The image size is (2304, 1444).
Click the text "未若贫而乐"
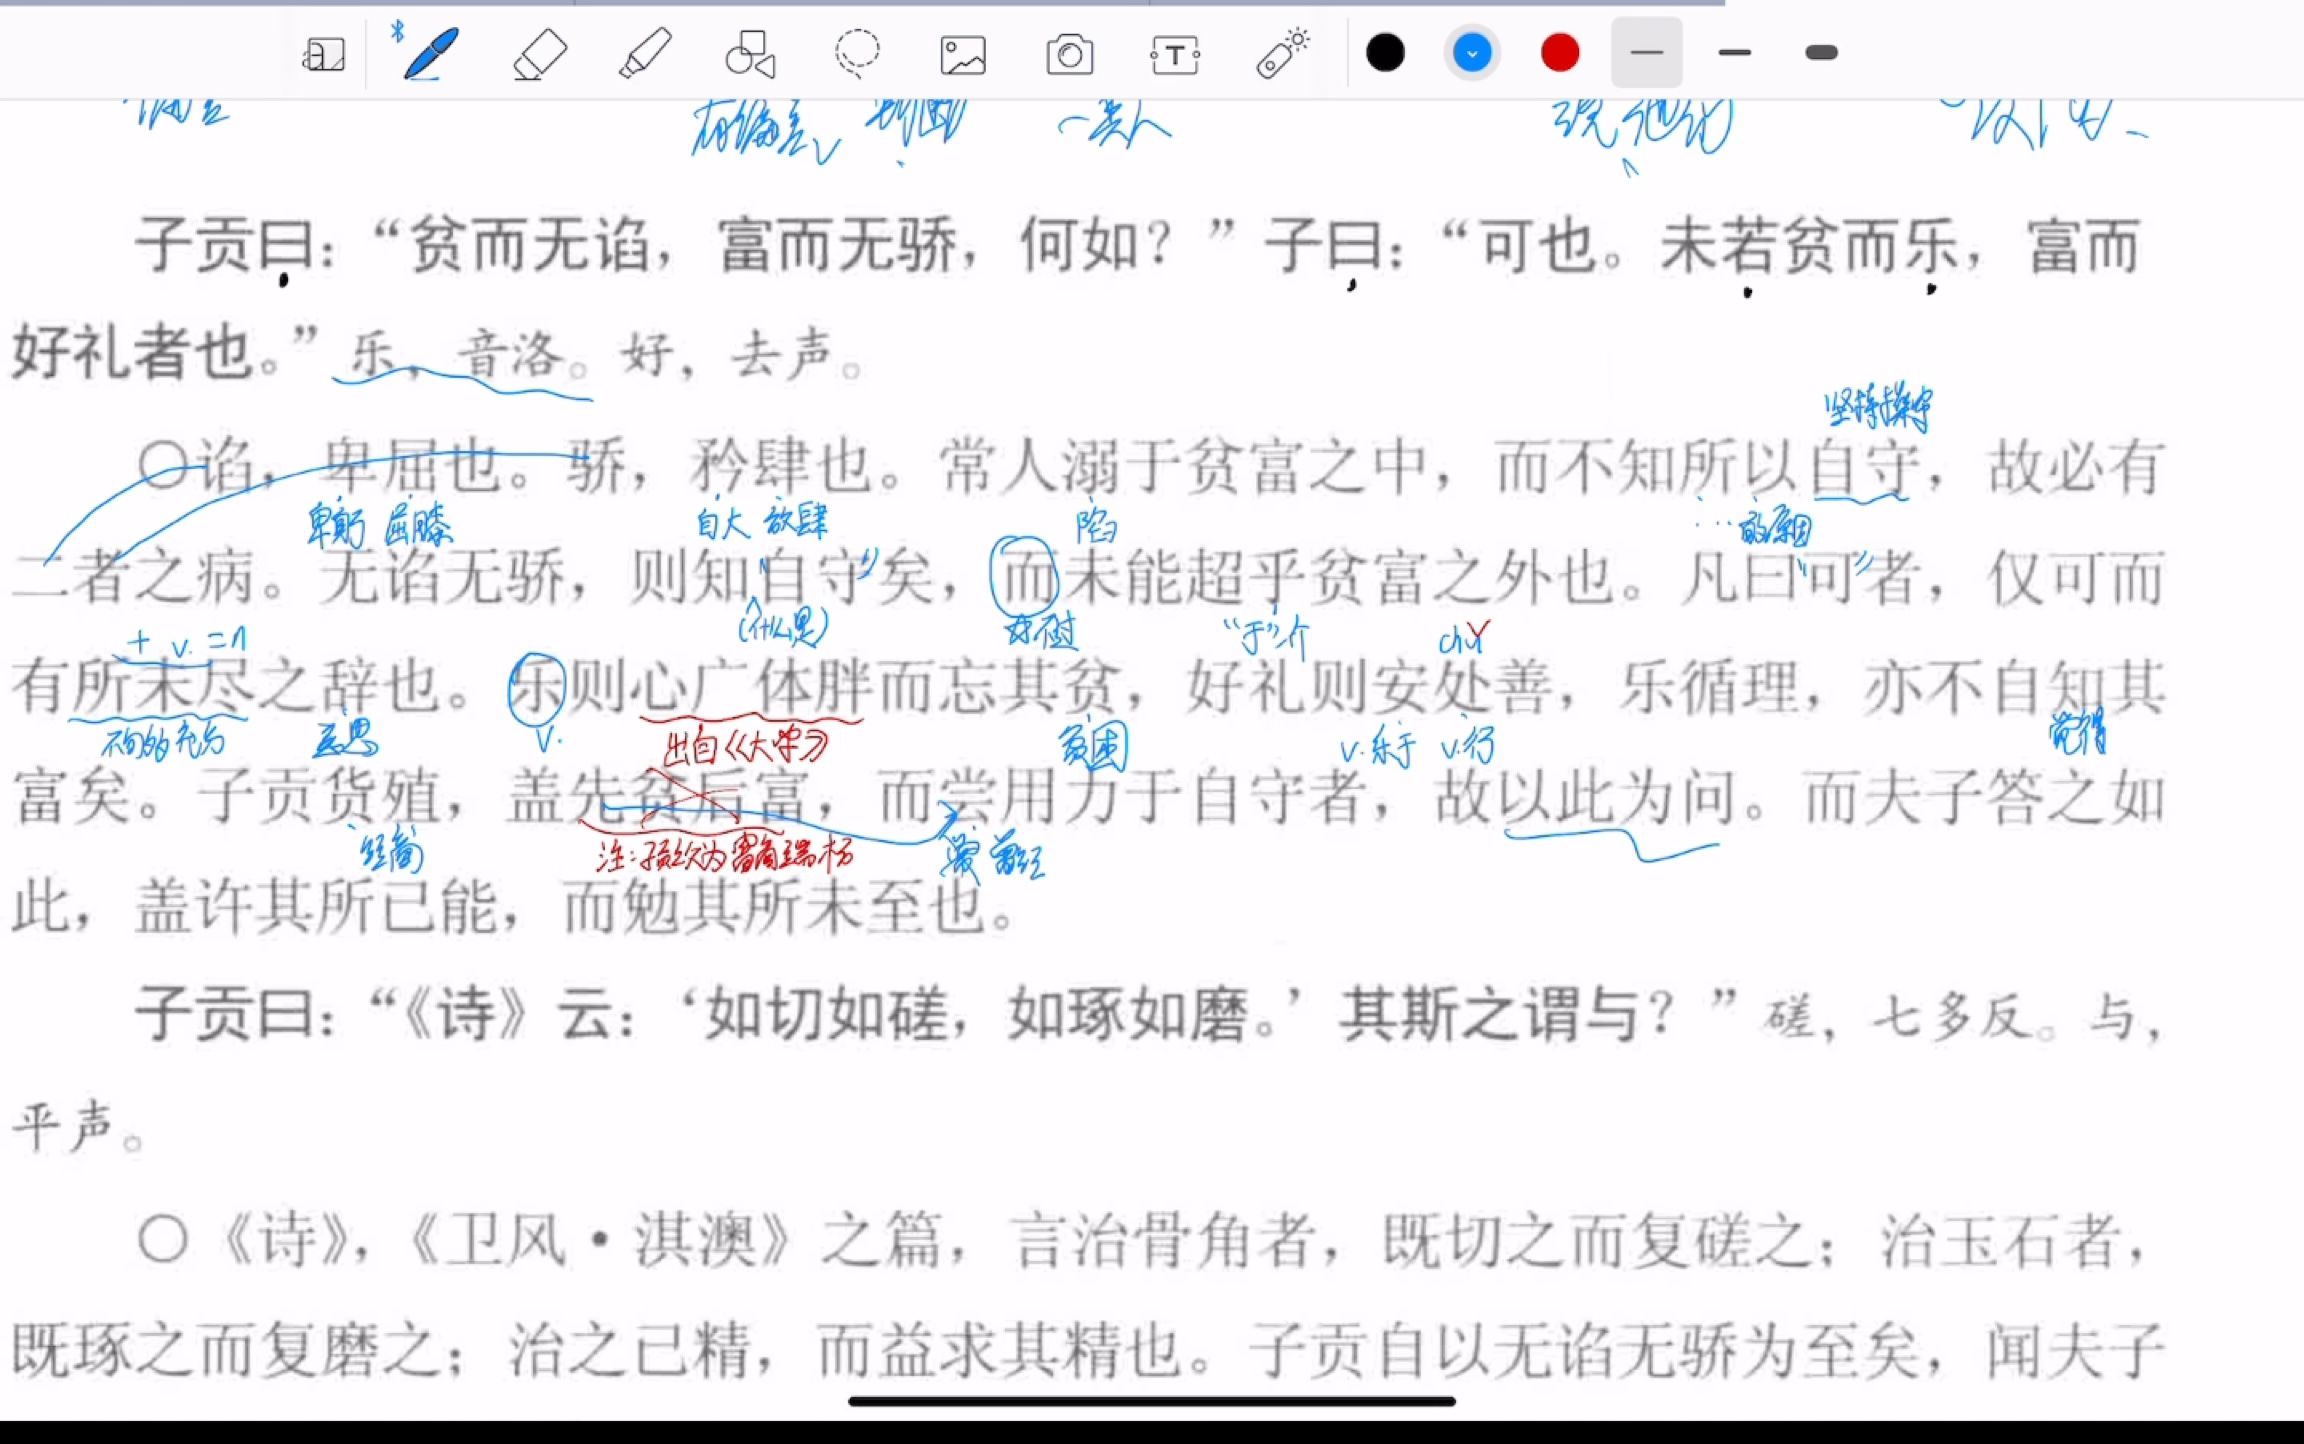[x=1810, y=246]
